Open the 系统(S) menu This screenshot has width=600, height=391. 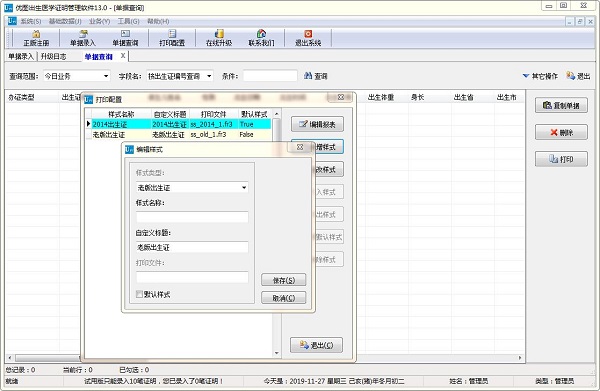pos(31,21)
